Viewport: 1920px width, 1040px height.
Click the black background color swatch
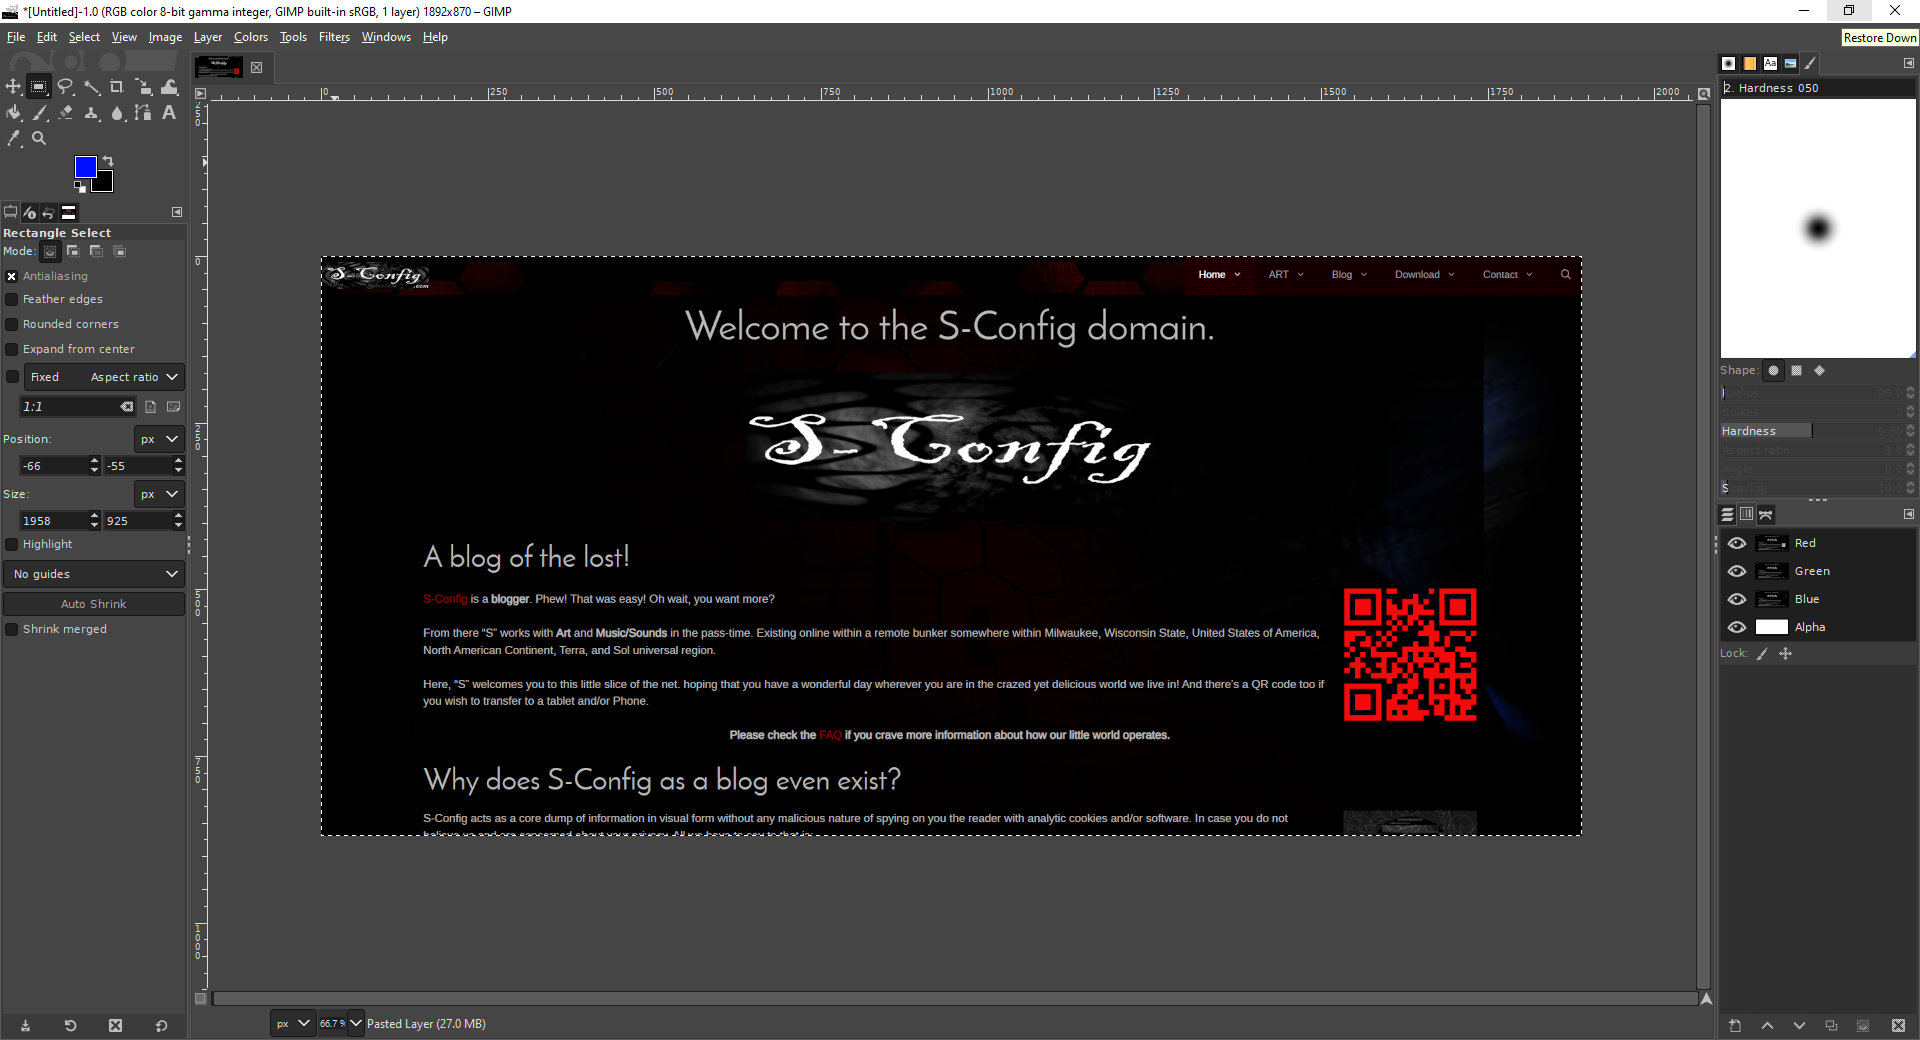(106, 184)
